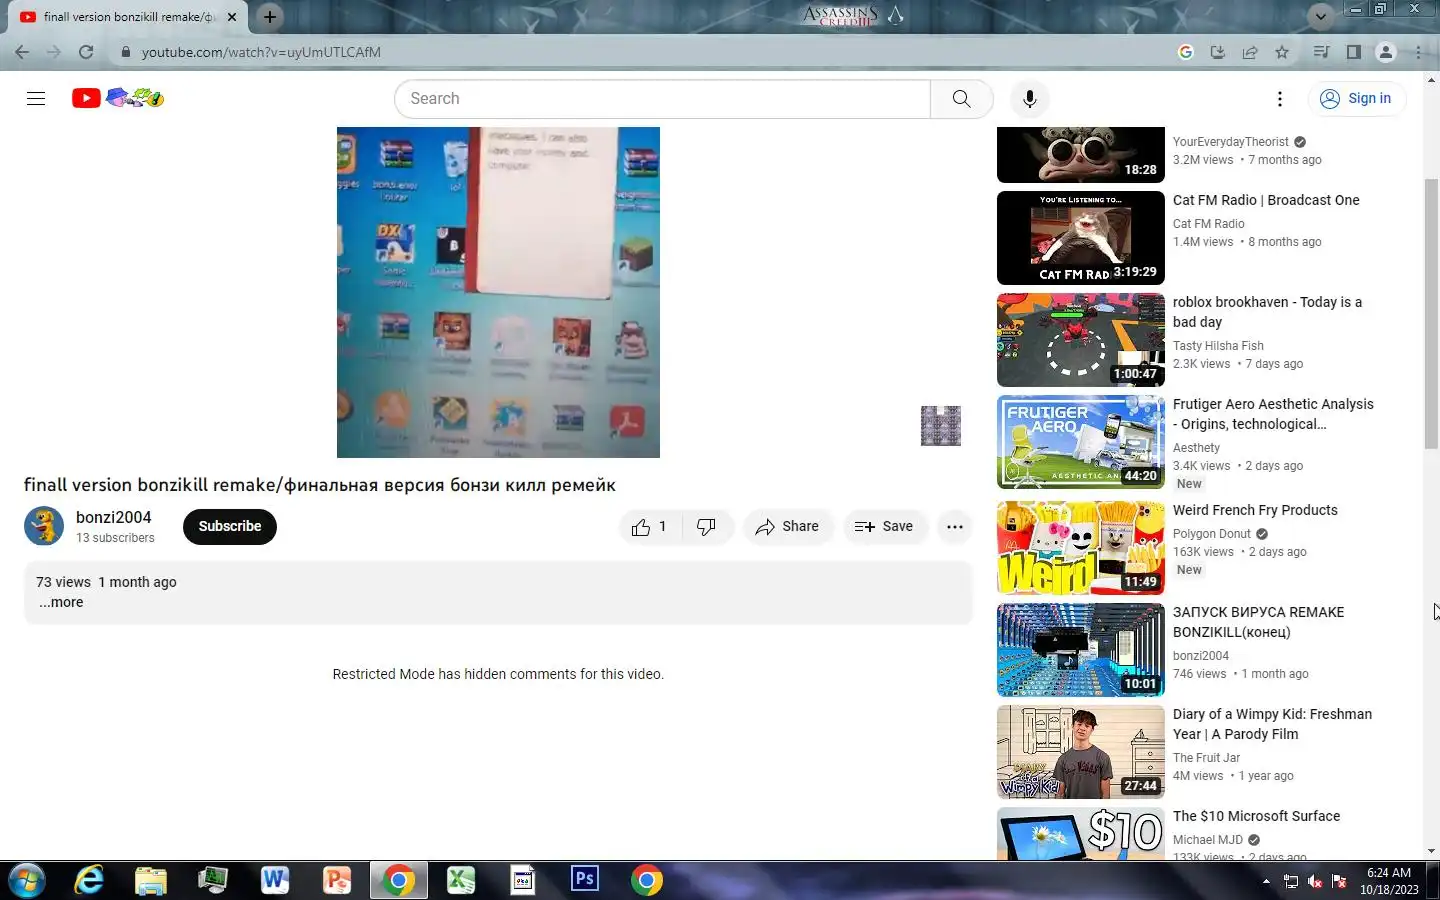Start voice search with microphone icon

pos(1029,98)
